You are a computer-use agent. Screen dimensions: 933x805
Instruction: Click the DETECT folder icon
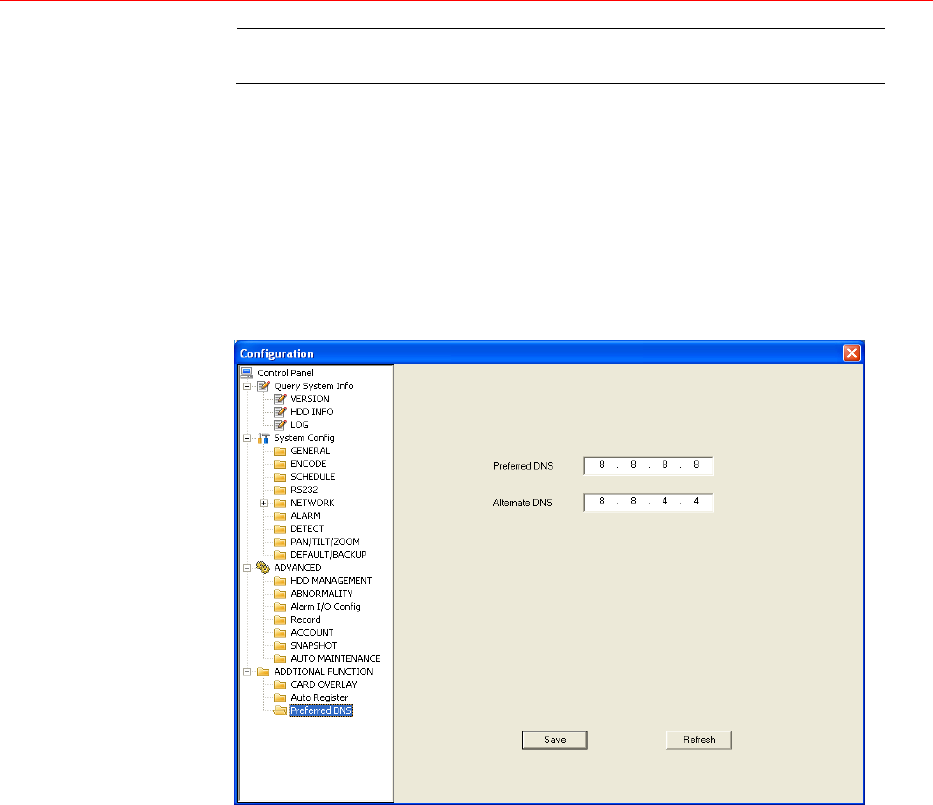pyautogui.click(x=280, y=529)
